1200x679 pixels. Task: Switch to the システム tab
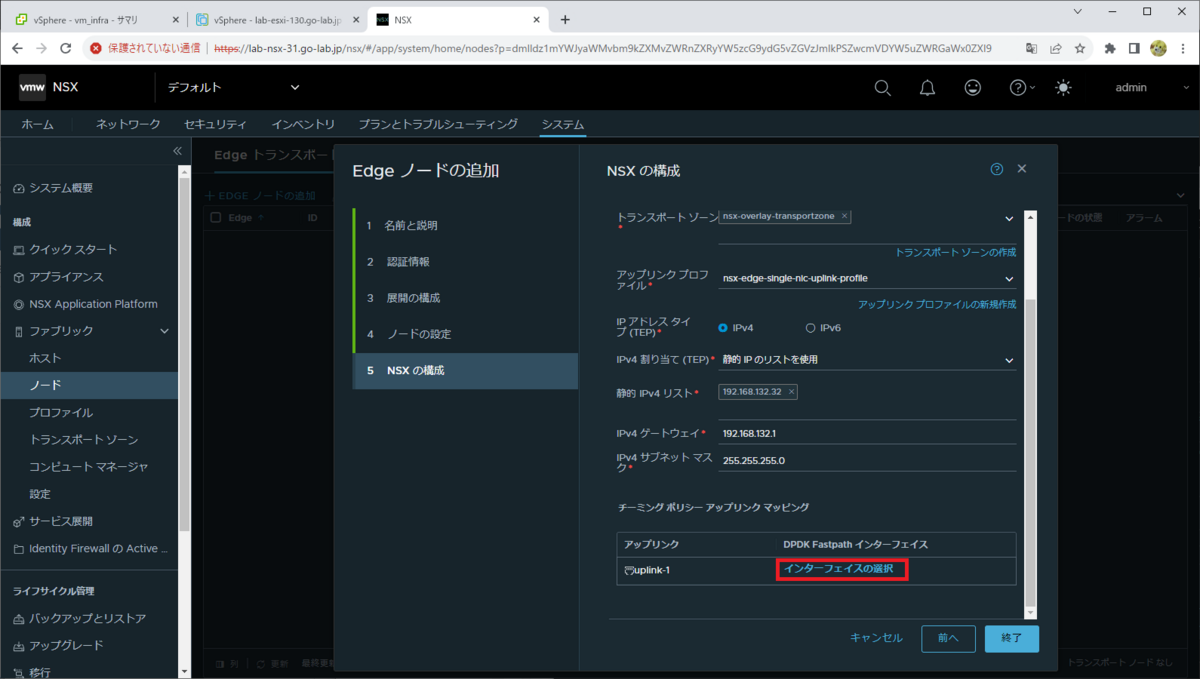562,124
